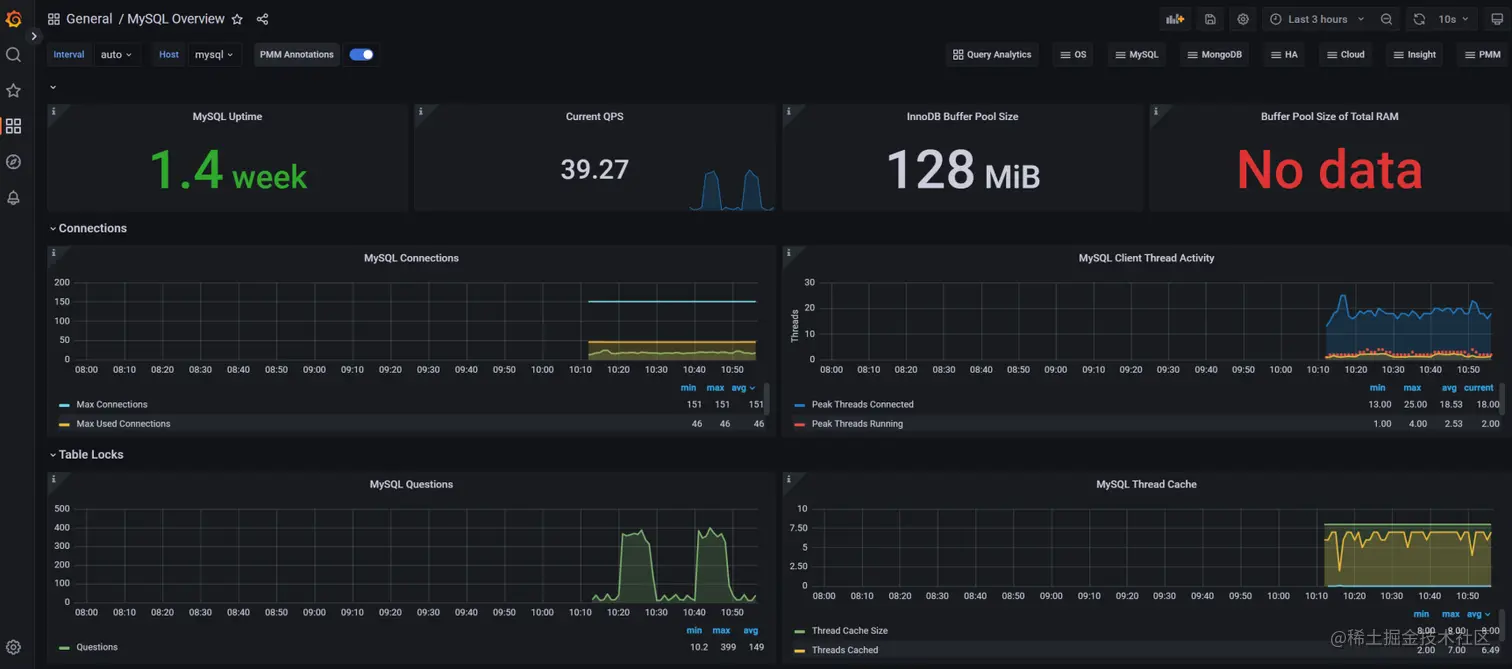Toggle Peak Threads Running legend series
The width and height of the screenshot is (1512, 669).
[857, 424]
